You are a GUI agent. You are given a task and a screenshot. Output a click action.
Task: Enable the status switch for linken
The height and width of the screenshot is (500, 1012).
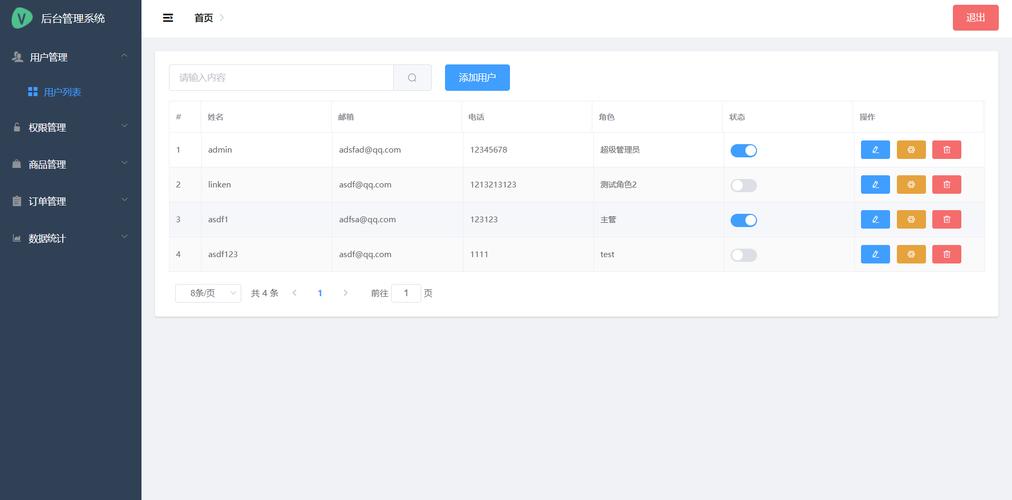click(743, 185)
